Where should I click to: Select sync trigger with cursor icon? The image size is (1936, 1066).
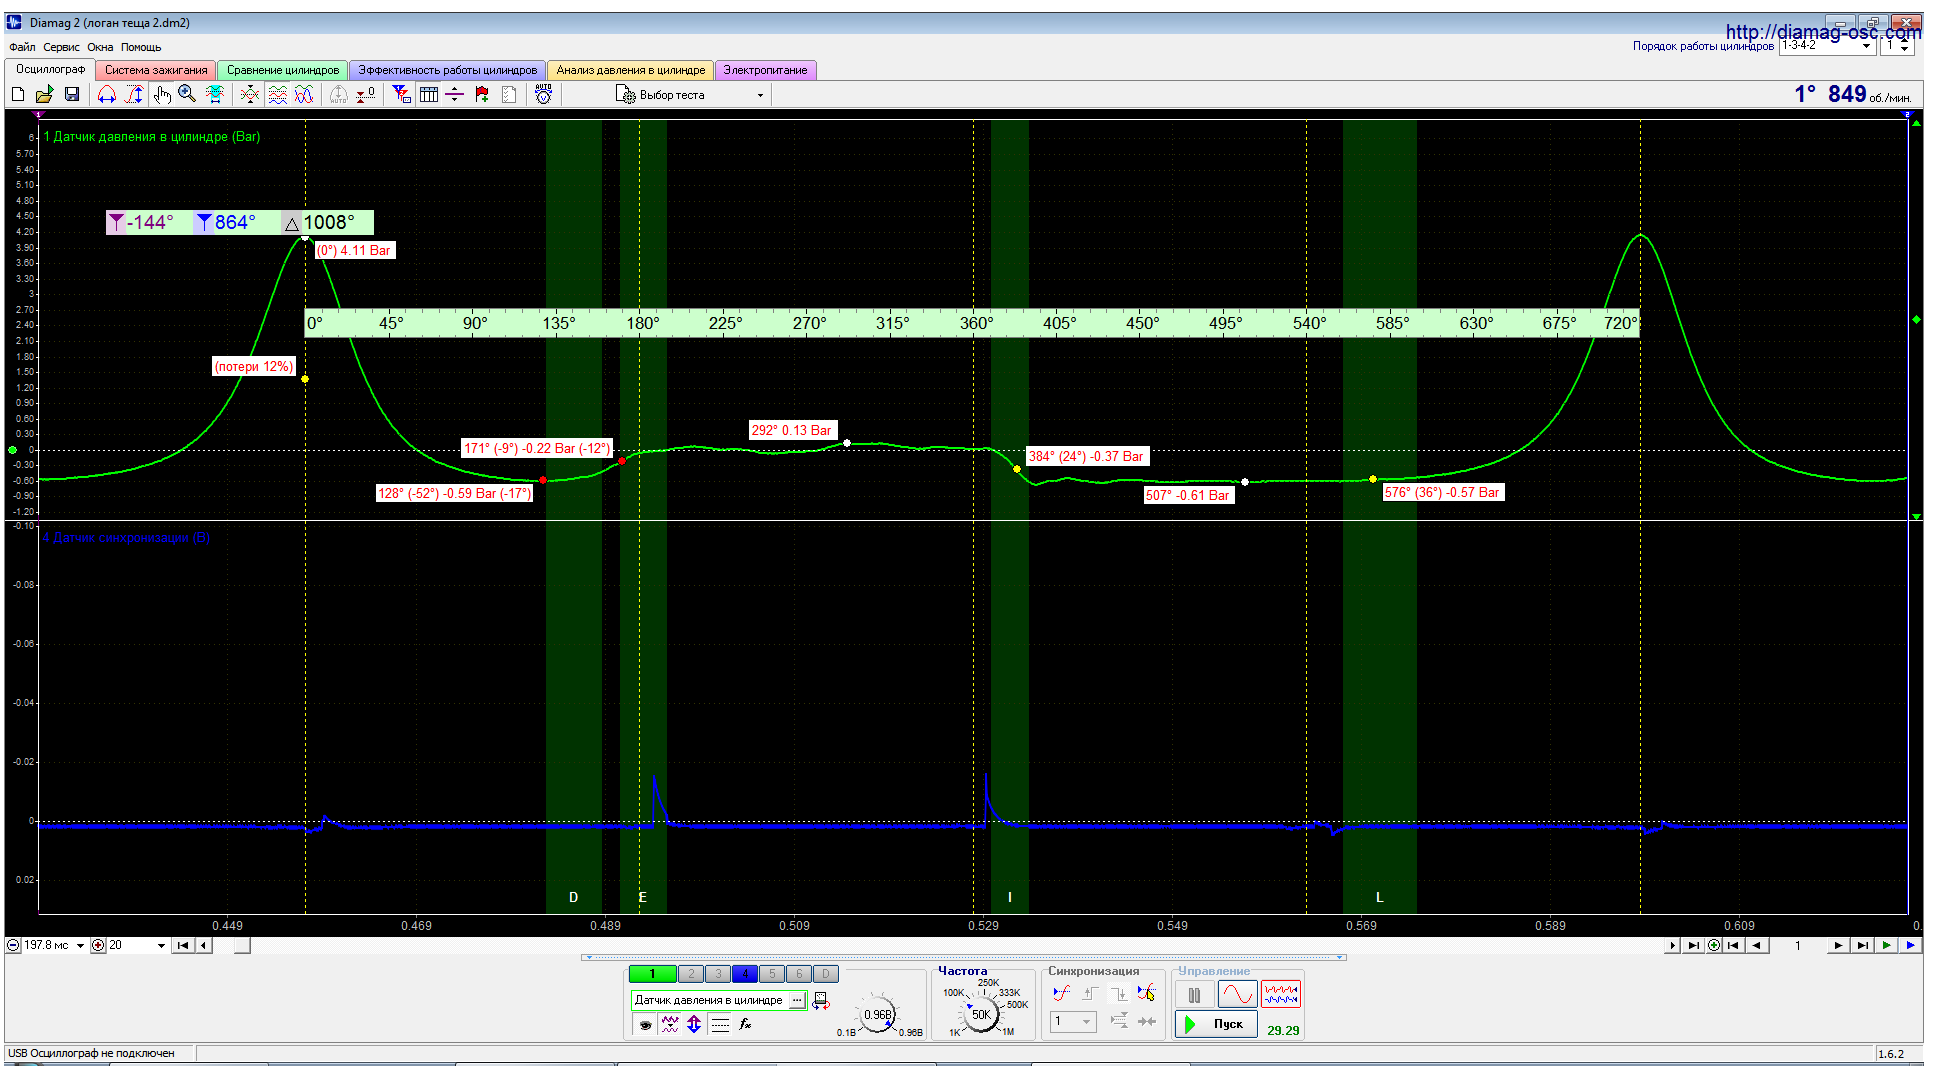(x=1146, y=993)
